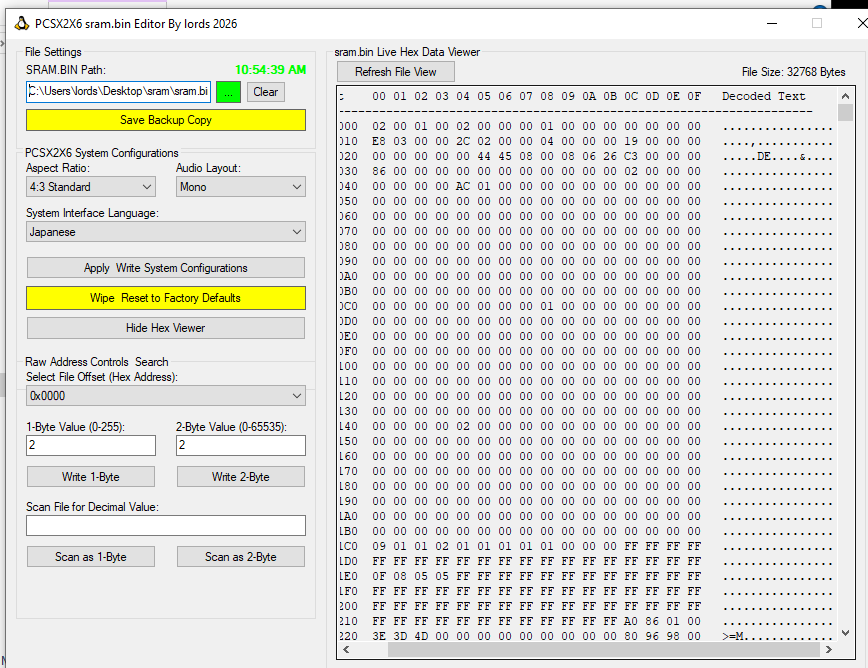Image resolution: width=868 pixels, height=668 pixels.
Task: Click hex viewer horizontal scrollbar right arrow
Action: coord(829,649)
